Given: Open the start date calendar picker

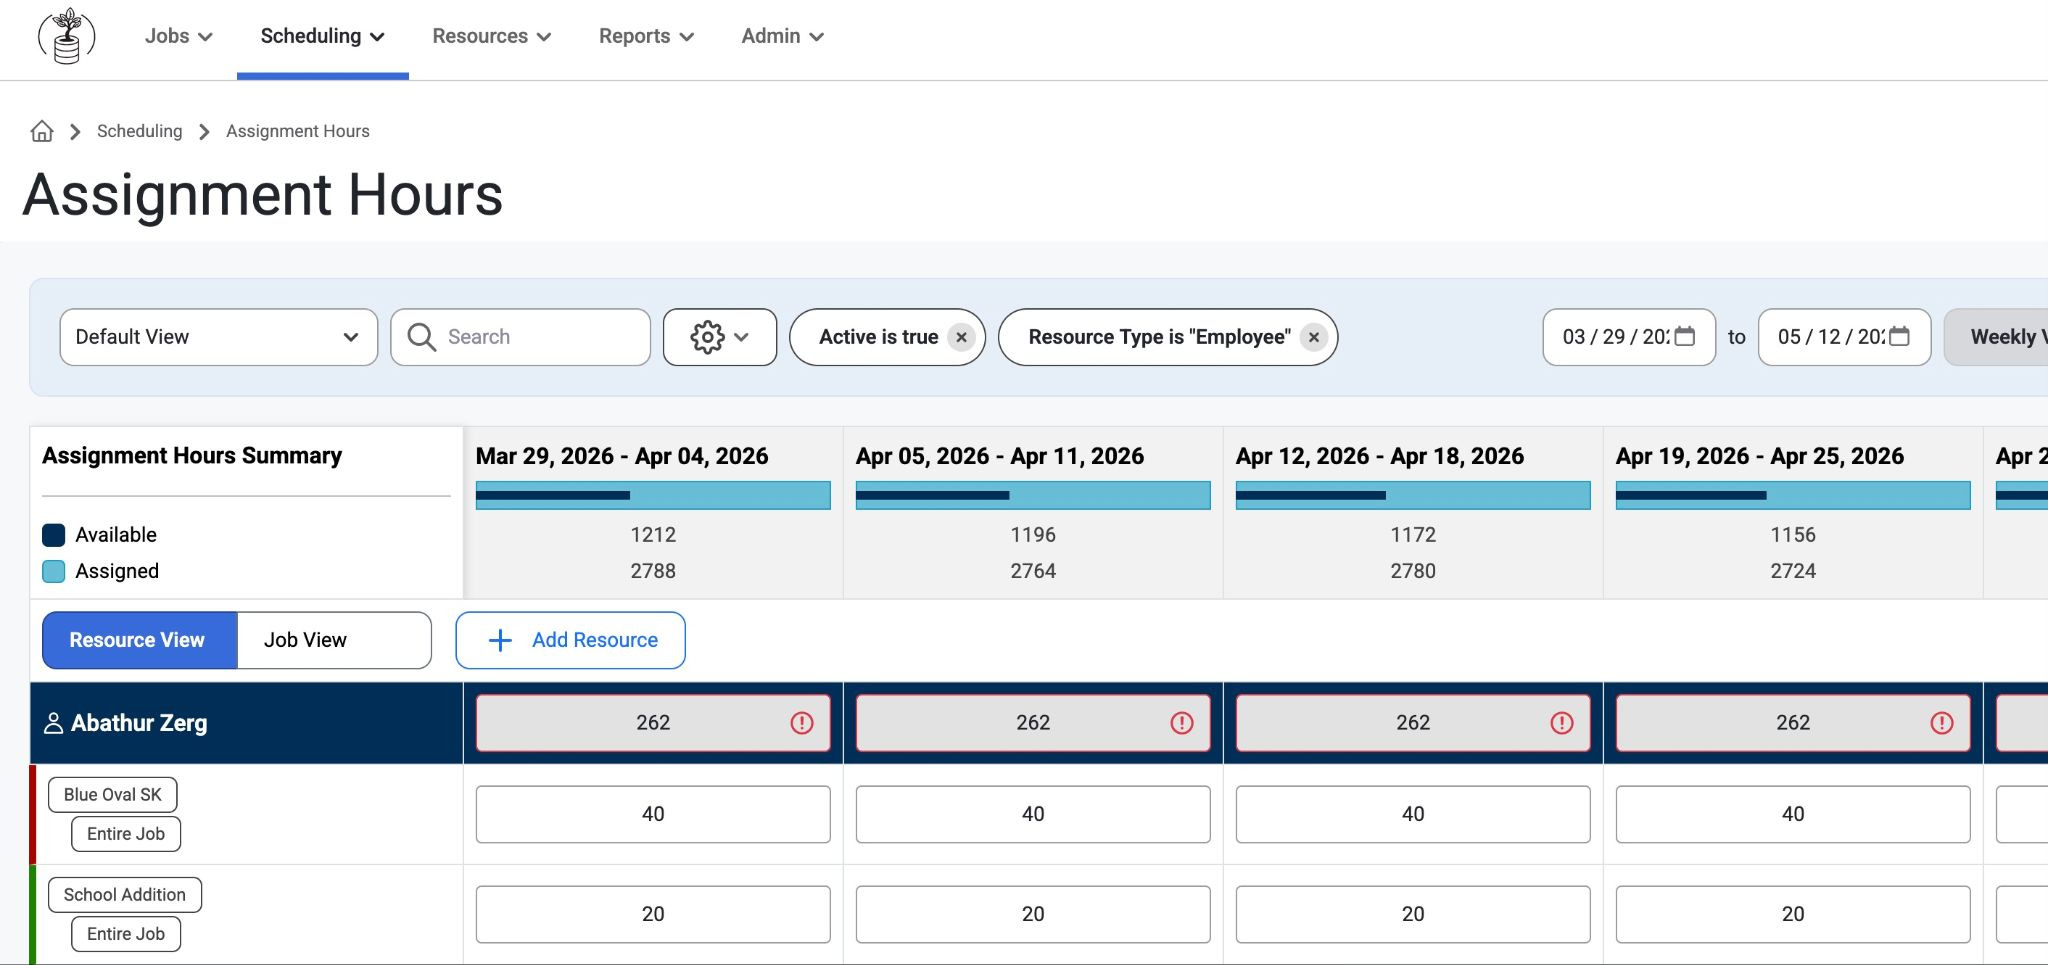Looking at the screenshot, I should [x=1685, y=336].
